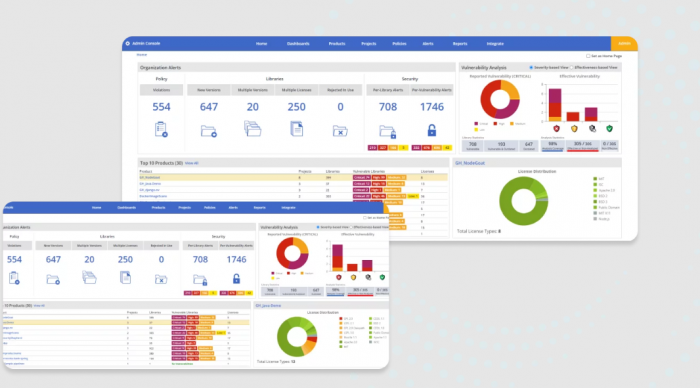Open the GH_NodeGoat panel title link
Screen dimensions: 700x388
tap(470, 163)
